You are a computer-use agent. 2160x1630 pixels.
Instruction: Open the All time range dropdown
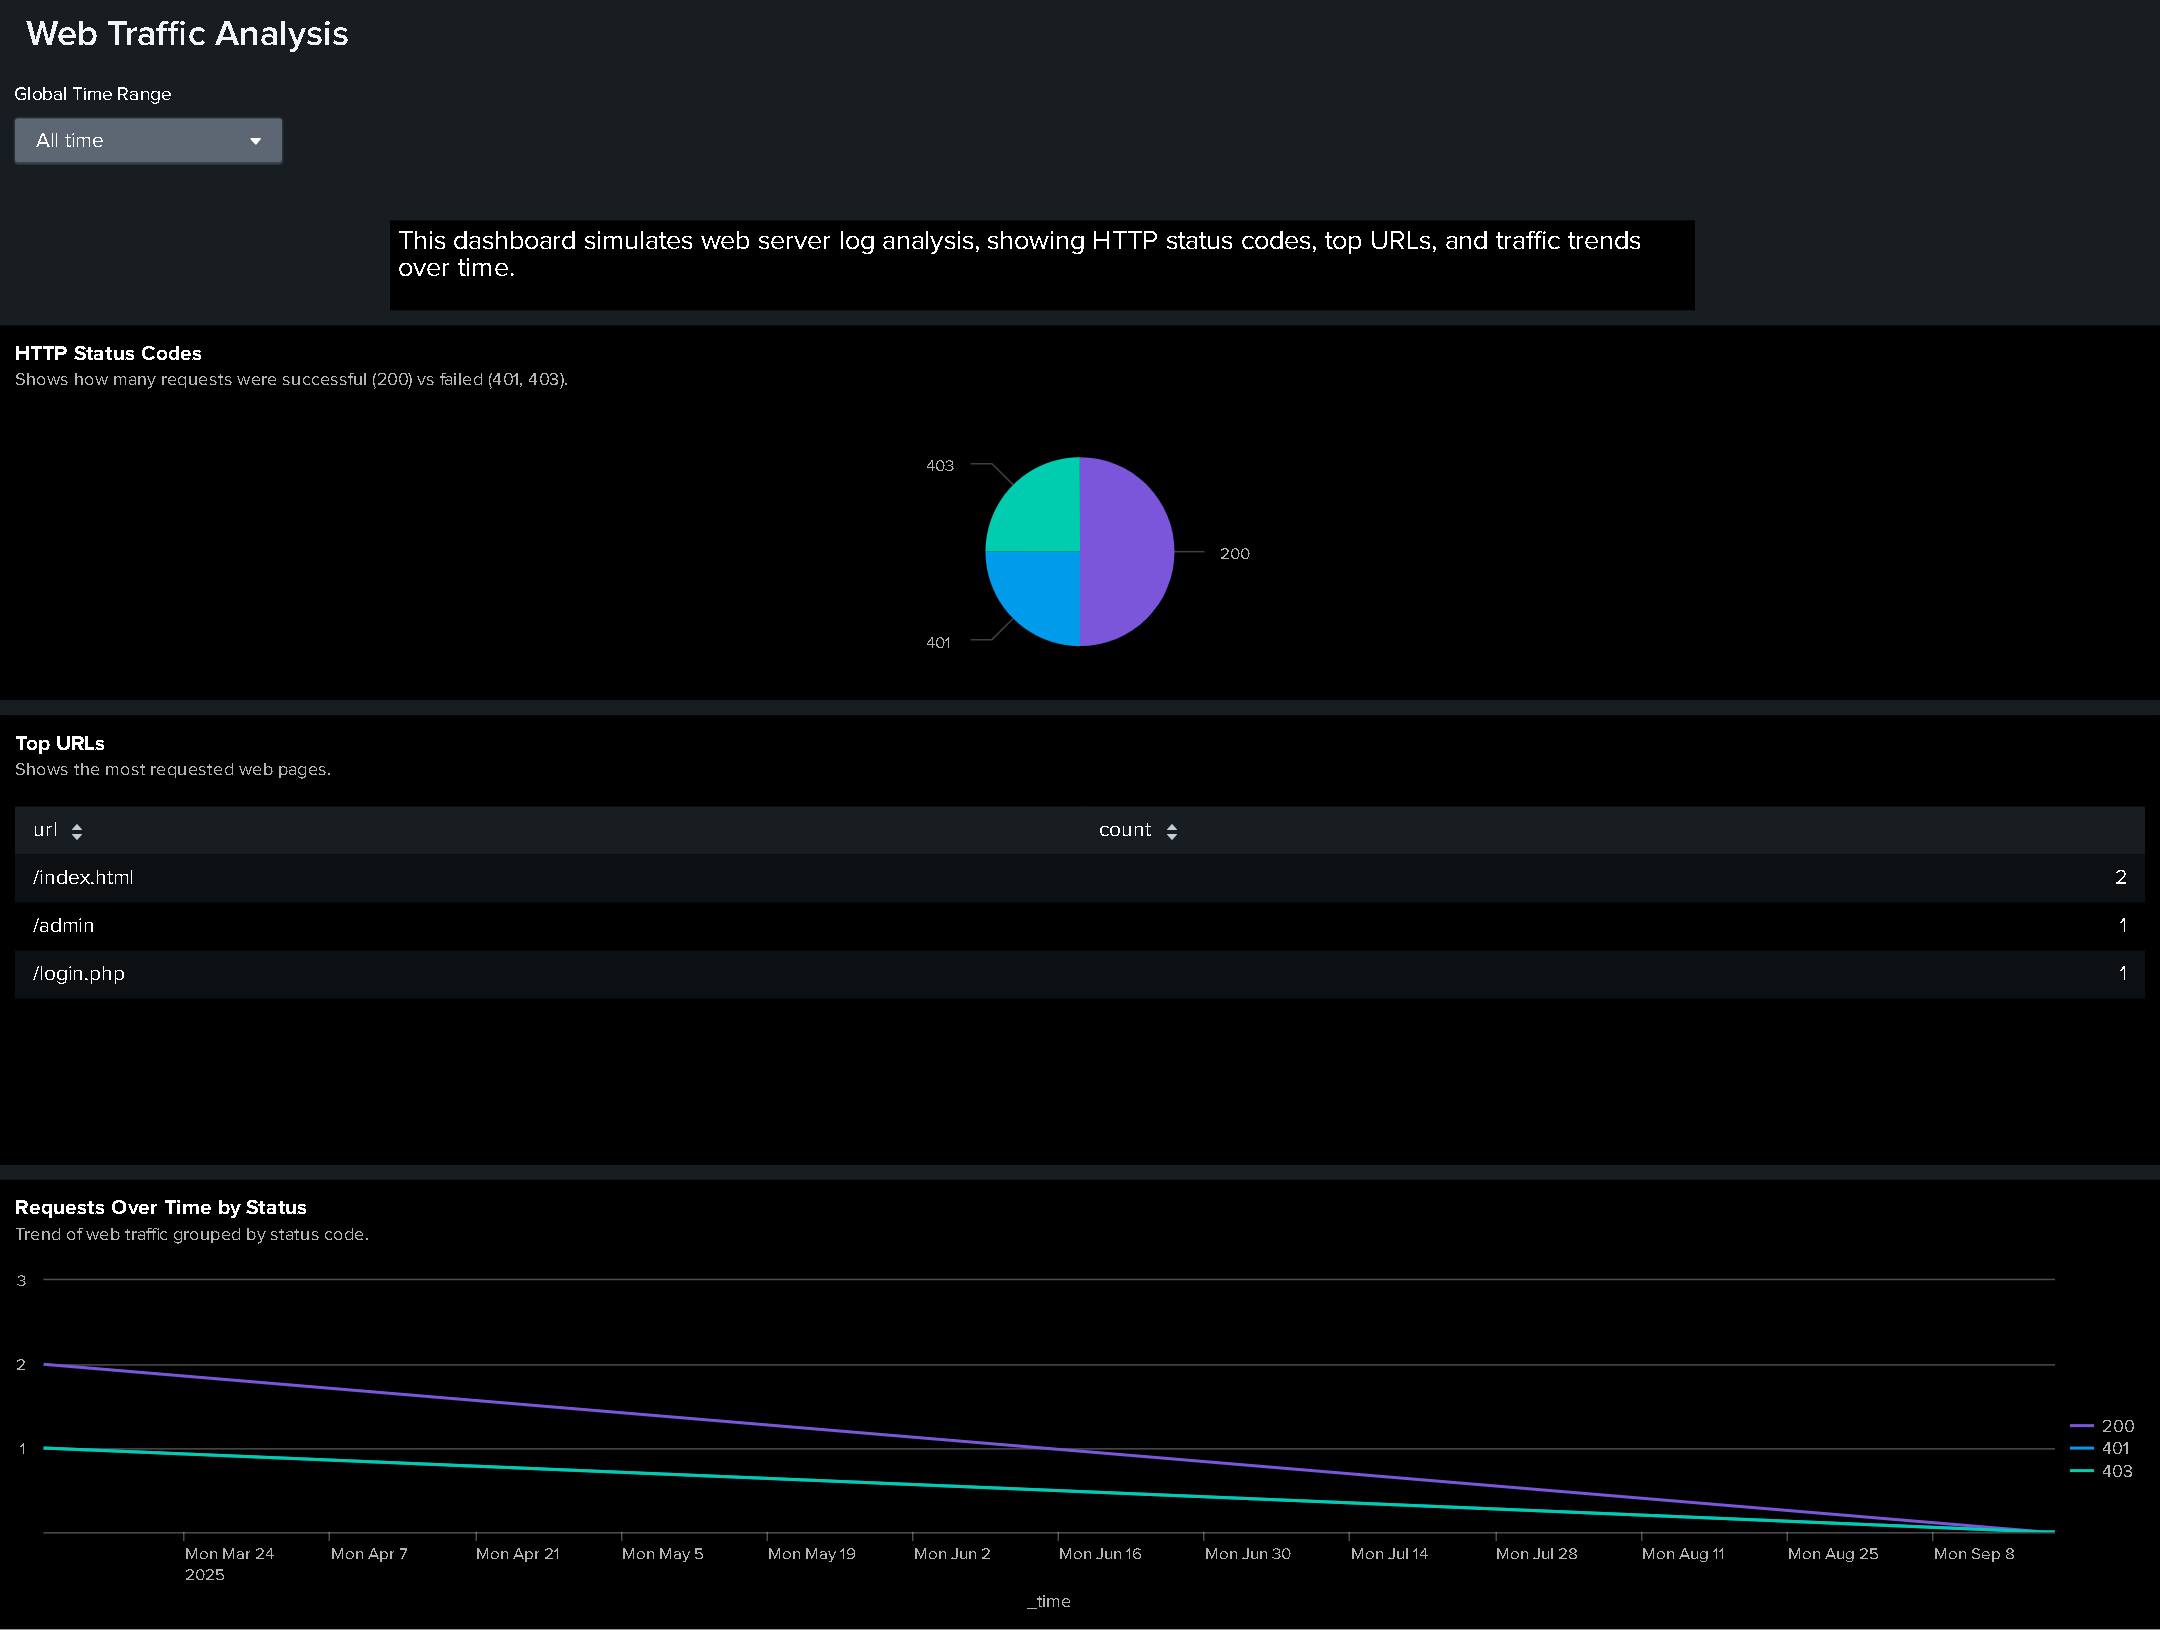pyautogui.click(x=147, y=141)
